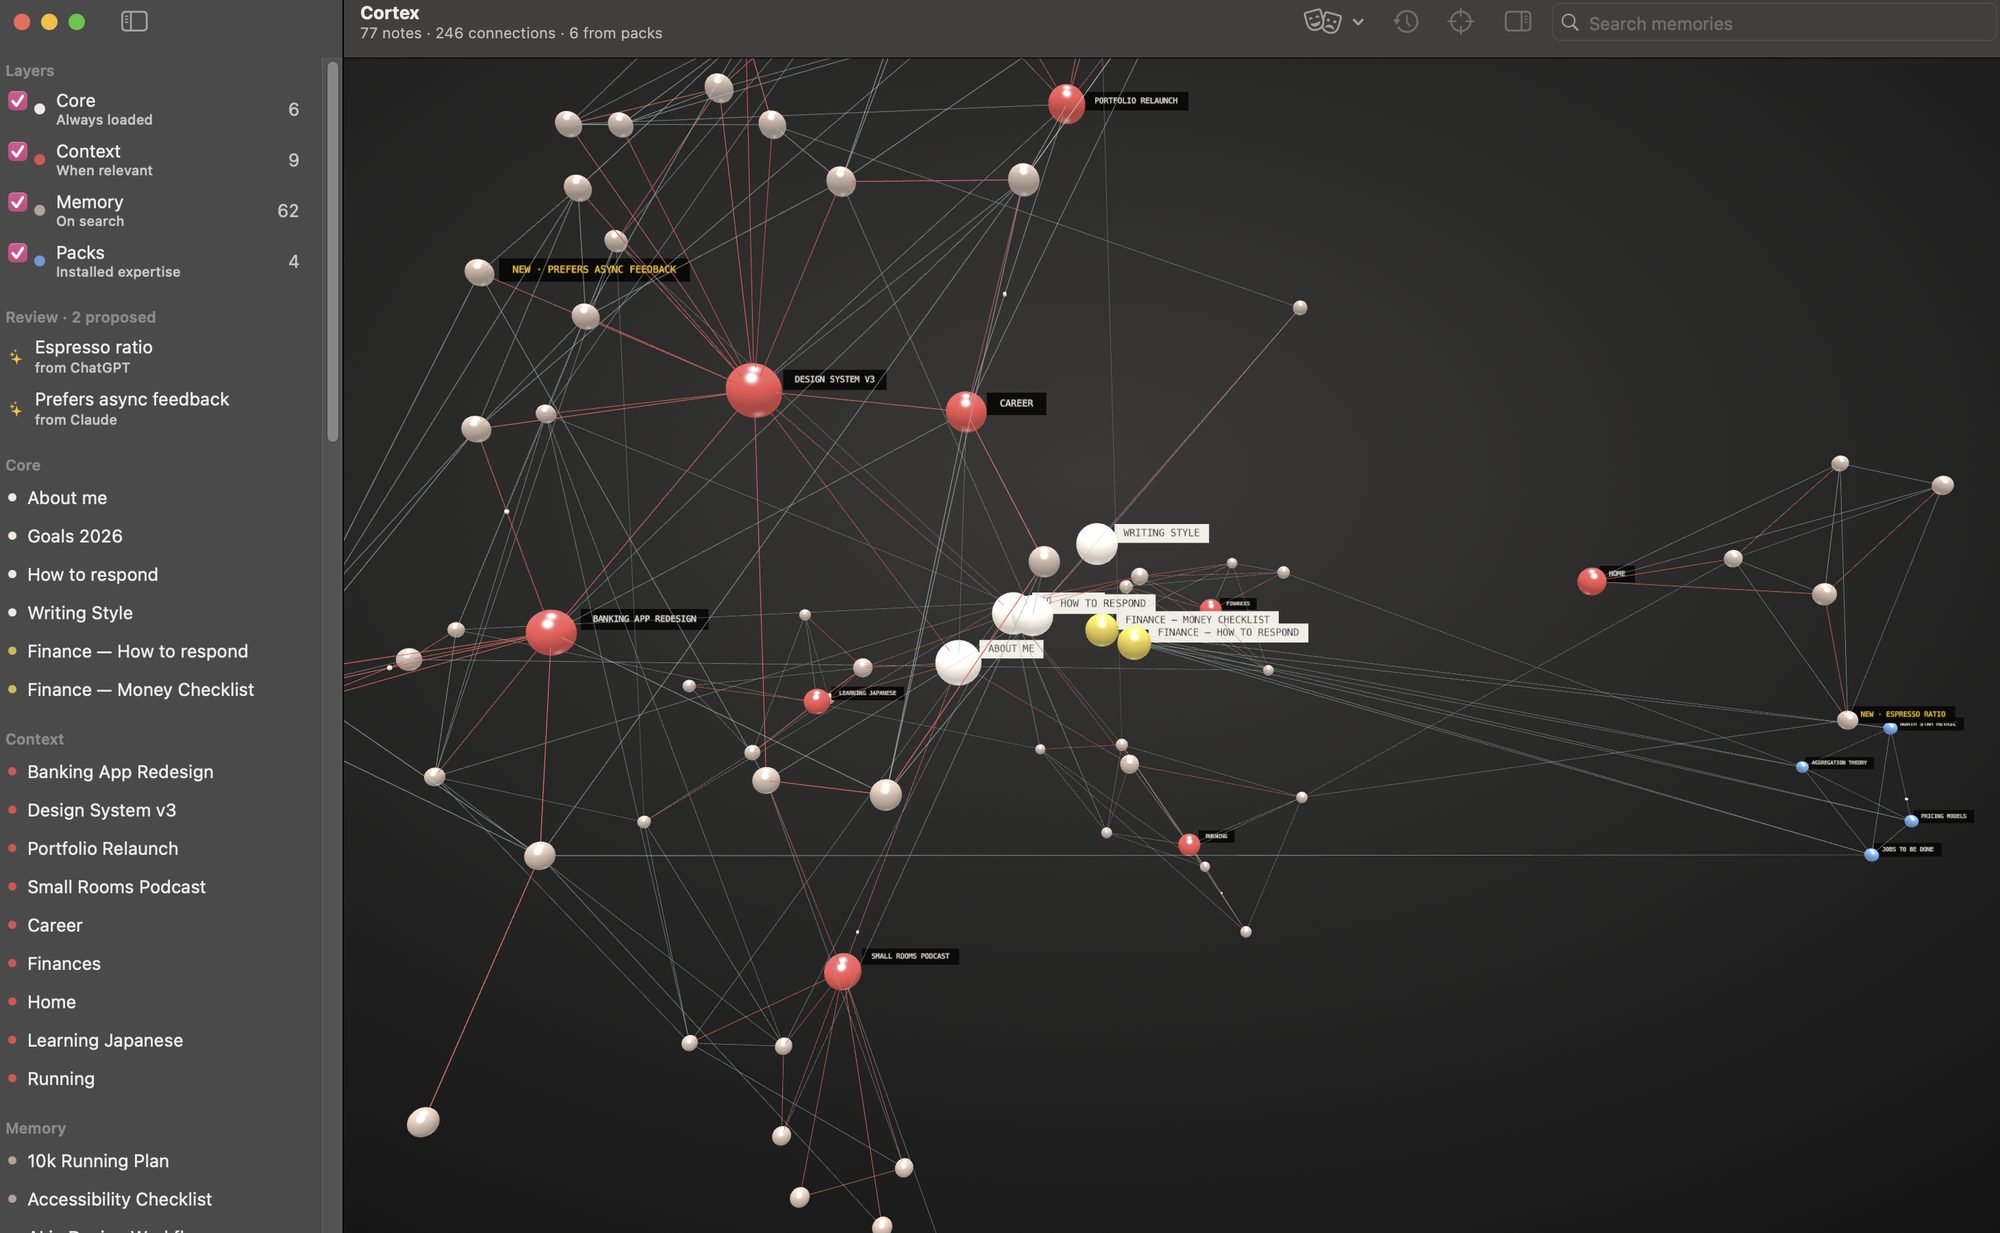Open the history clock icon
The width and height of the screenshot is (2000, 1233).
point(1406,21)
